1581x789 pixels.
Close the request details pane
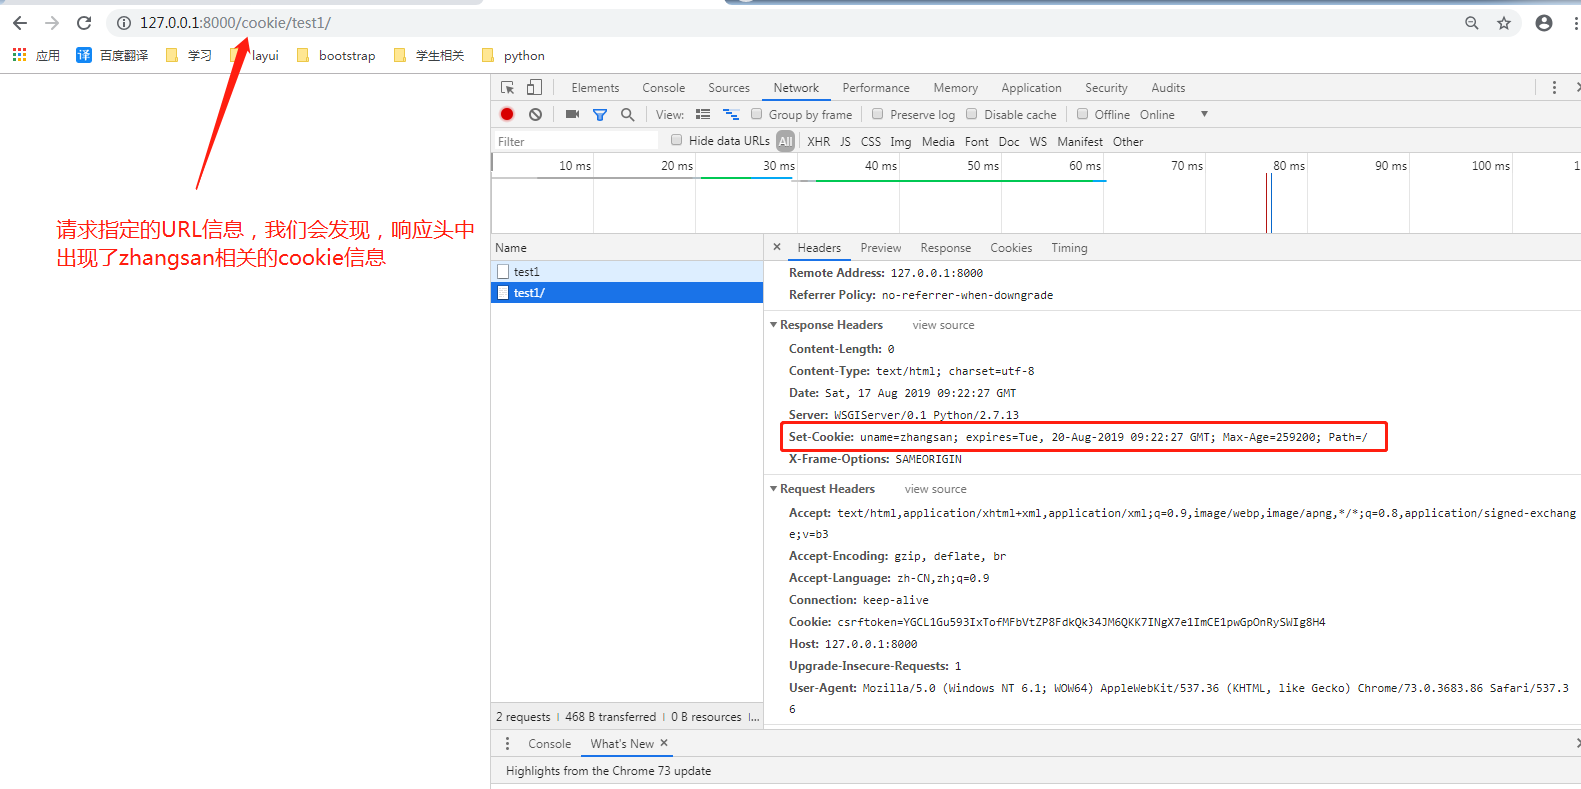coord(777,247)
